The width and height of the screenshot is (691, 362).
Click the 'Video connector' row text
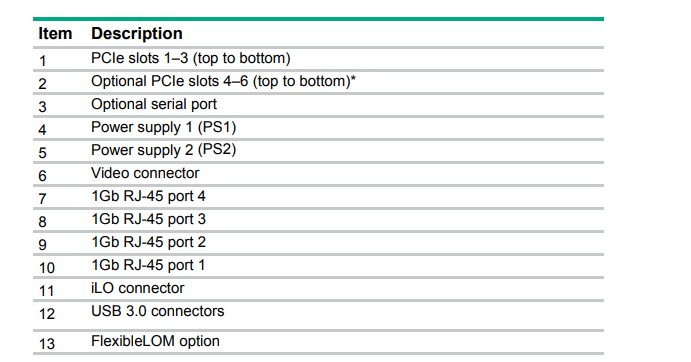click(145, 173)
